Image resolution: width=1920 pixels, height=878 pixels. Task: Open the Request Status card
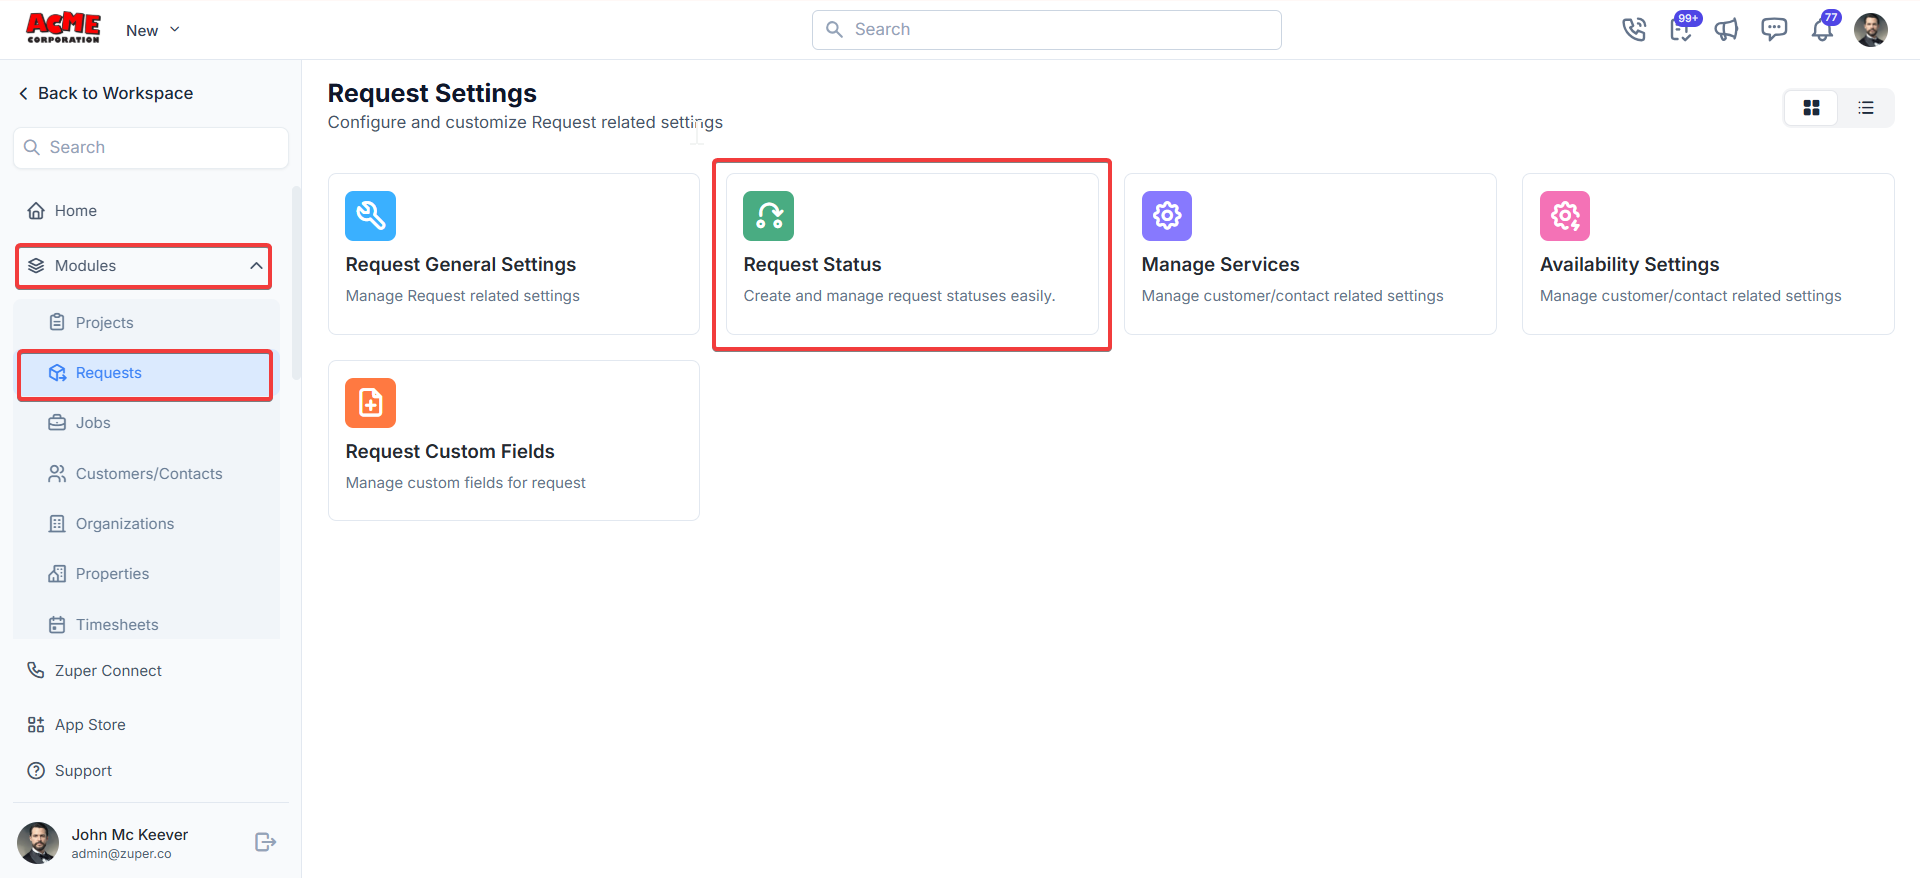click(x=912, y=254)
